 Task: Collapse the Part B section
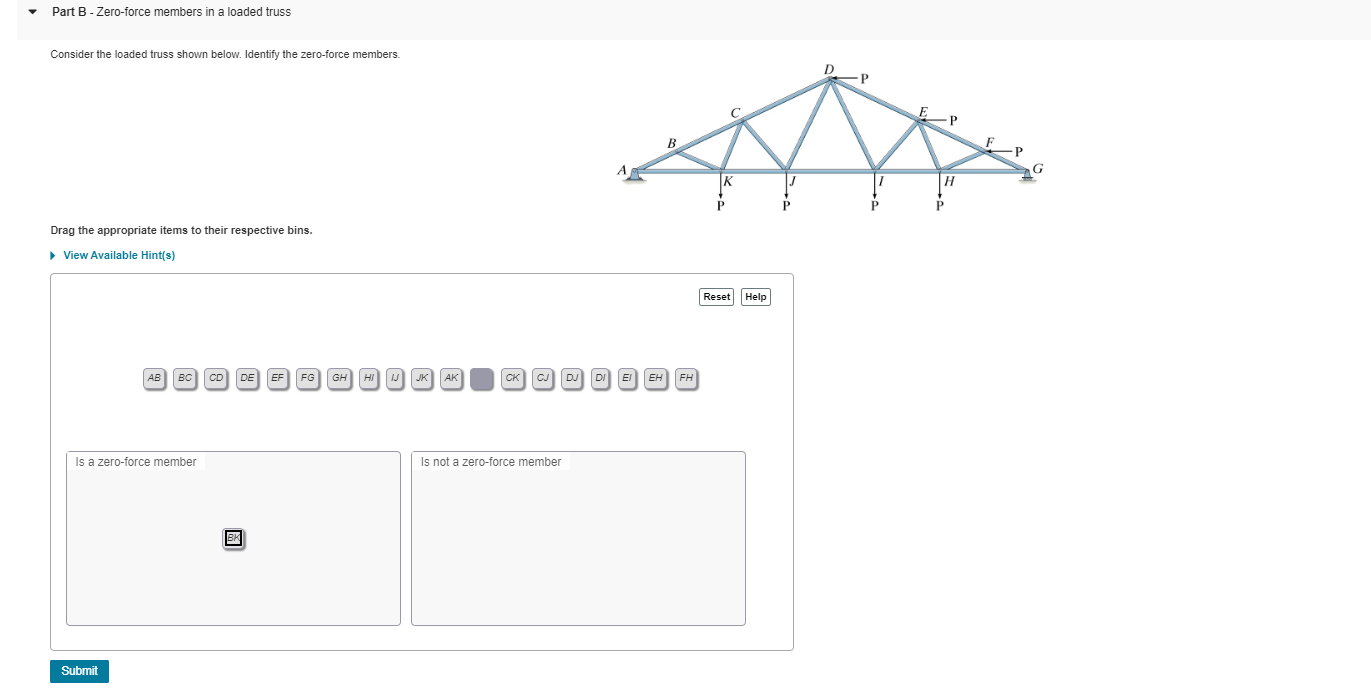[x=31, y=12]
